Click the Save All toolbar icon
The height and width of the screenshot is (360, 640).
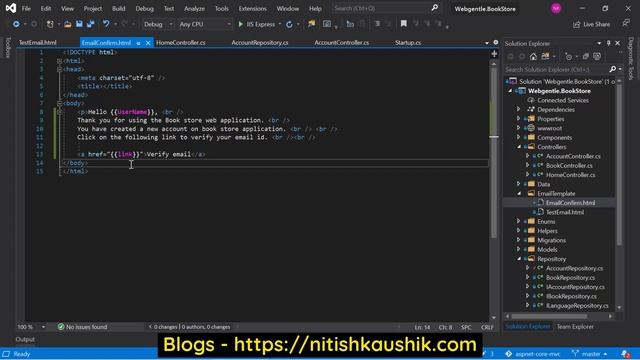click(90, 24)
